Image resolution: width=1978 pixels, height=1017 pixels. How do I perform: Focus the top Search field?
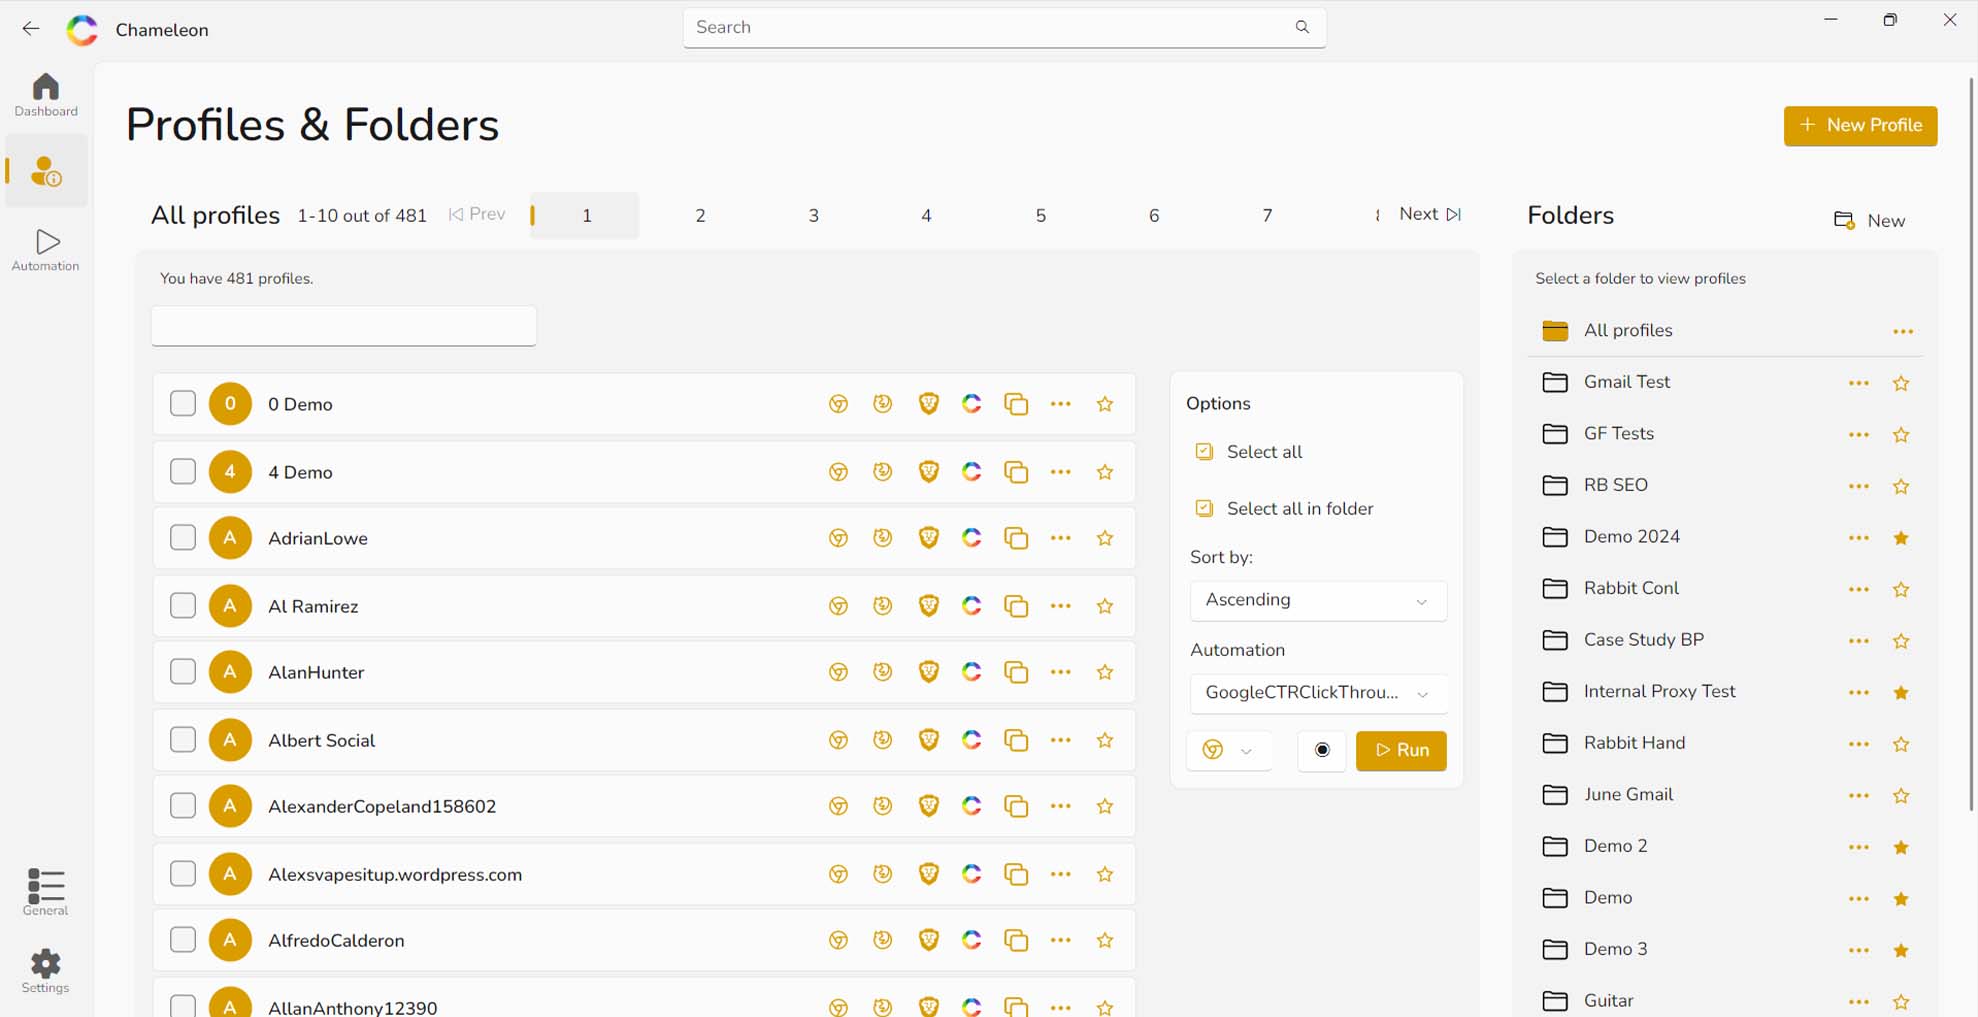1004,28
